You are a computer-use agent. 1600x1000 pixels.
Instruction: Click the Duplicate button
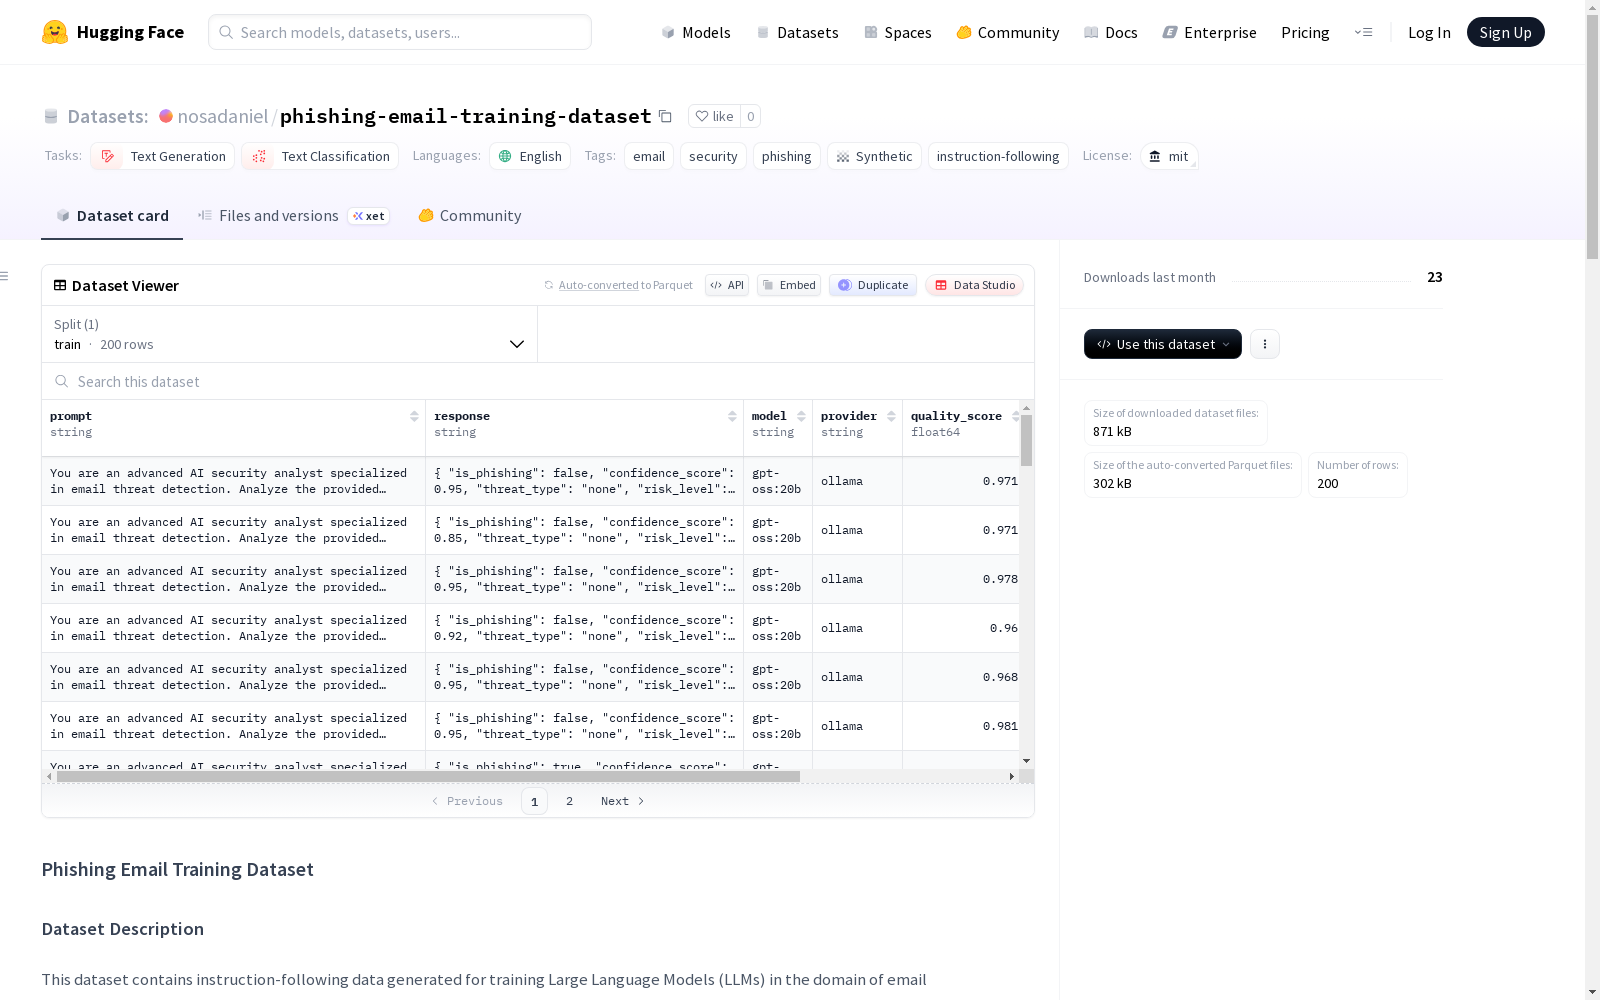(873, 285)
